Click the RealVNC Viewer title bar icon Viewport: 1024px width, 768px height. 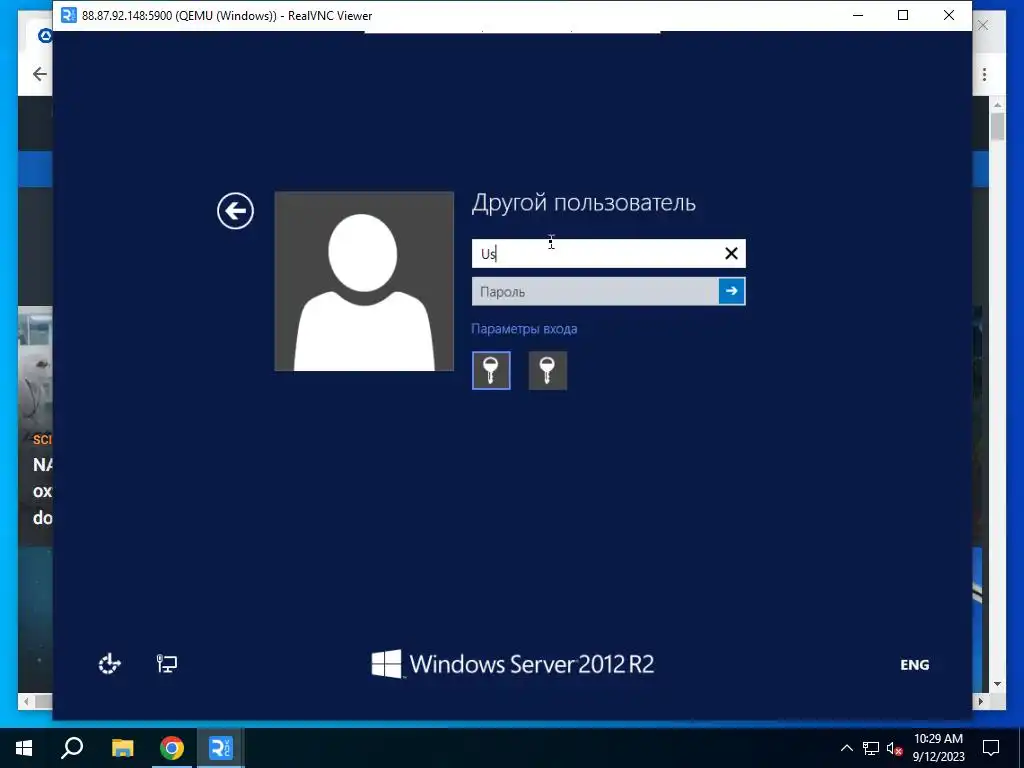(68, 15)
